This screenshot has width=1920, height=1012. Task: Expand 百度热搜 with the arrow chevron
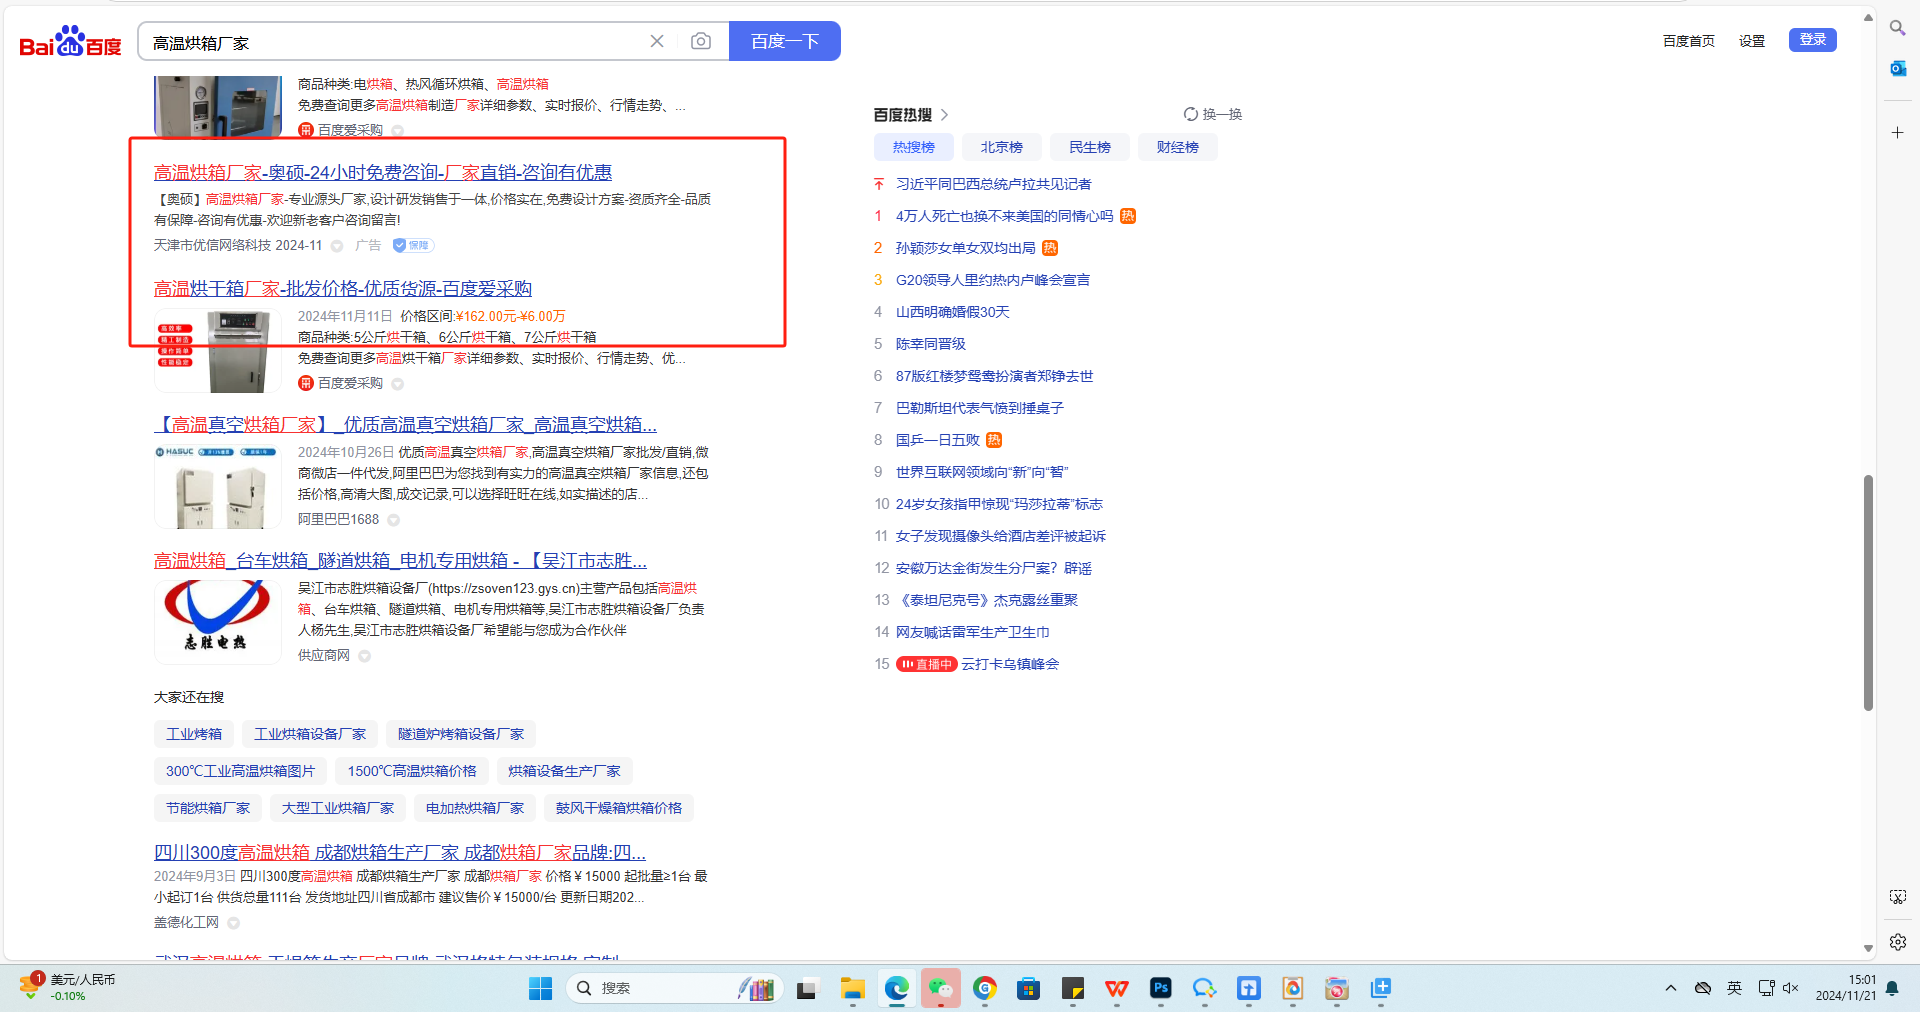click(x=944, y=115)
